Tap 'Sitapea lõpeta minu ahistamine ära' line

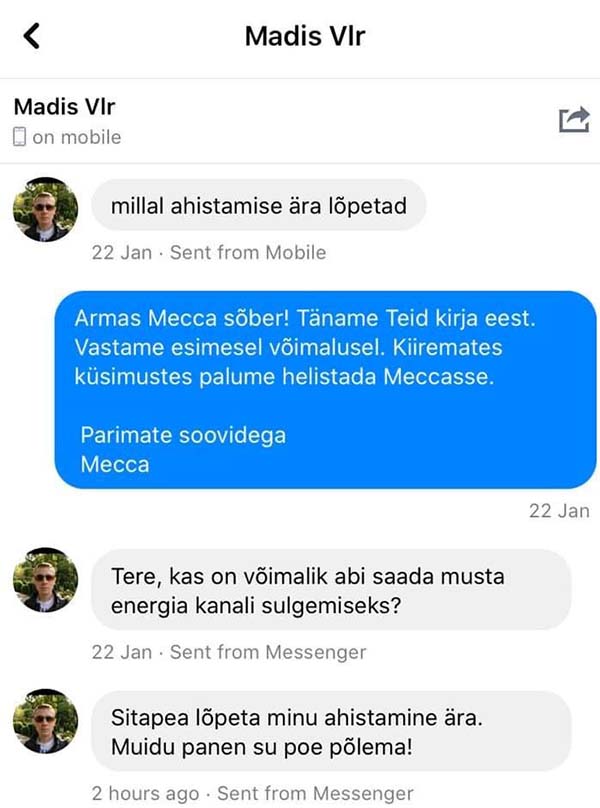click(x=297, y=717)
